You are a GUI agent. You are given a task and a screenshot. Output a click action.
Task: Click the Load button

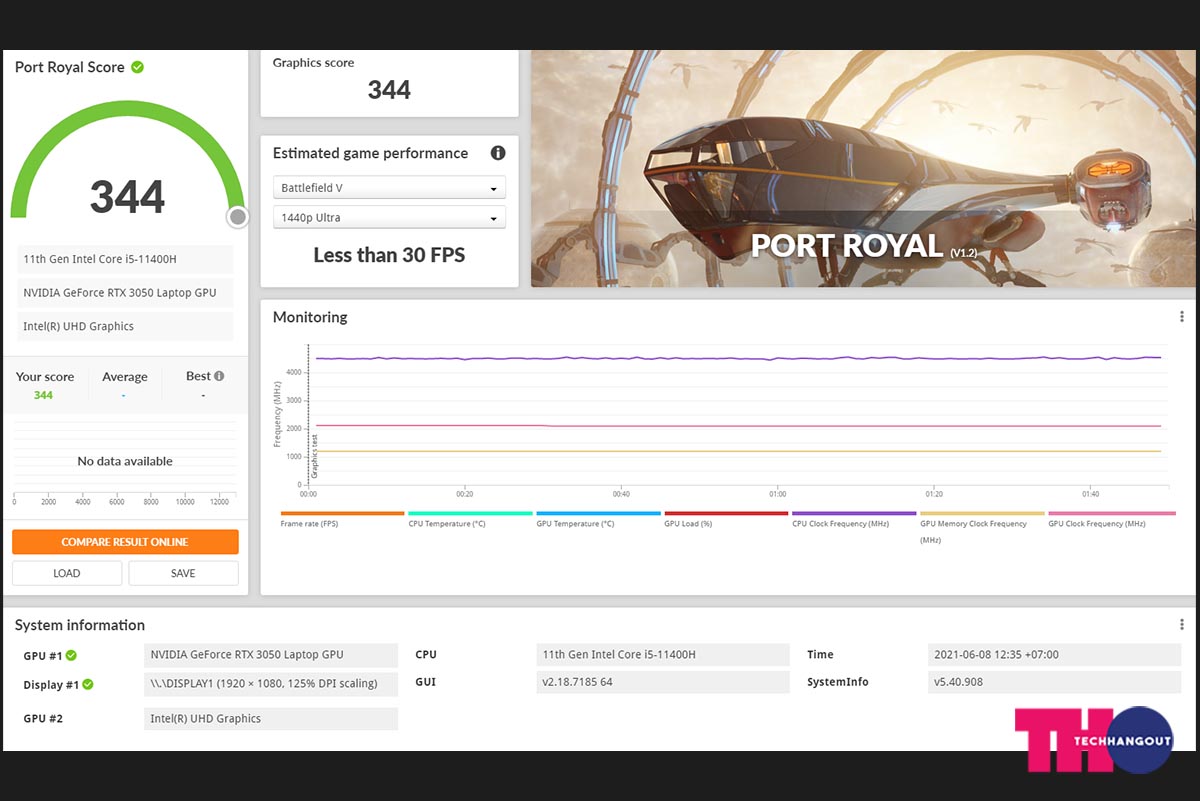point(67,573)
